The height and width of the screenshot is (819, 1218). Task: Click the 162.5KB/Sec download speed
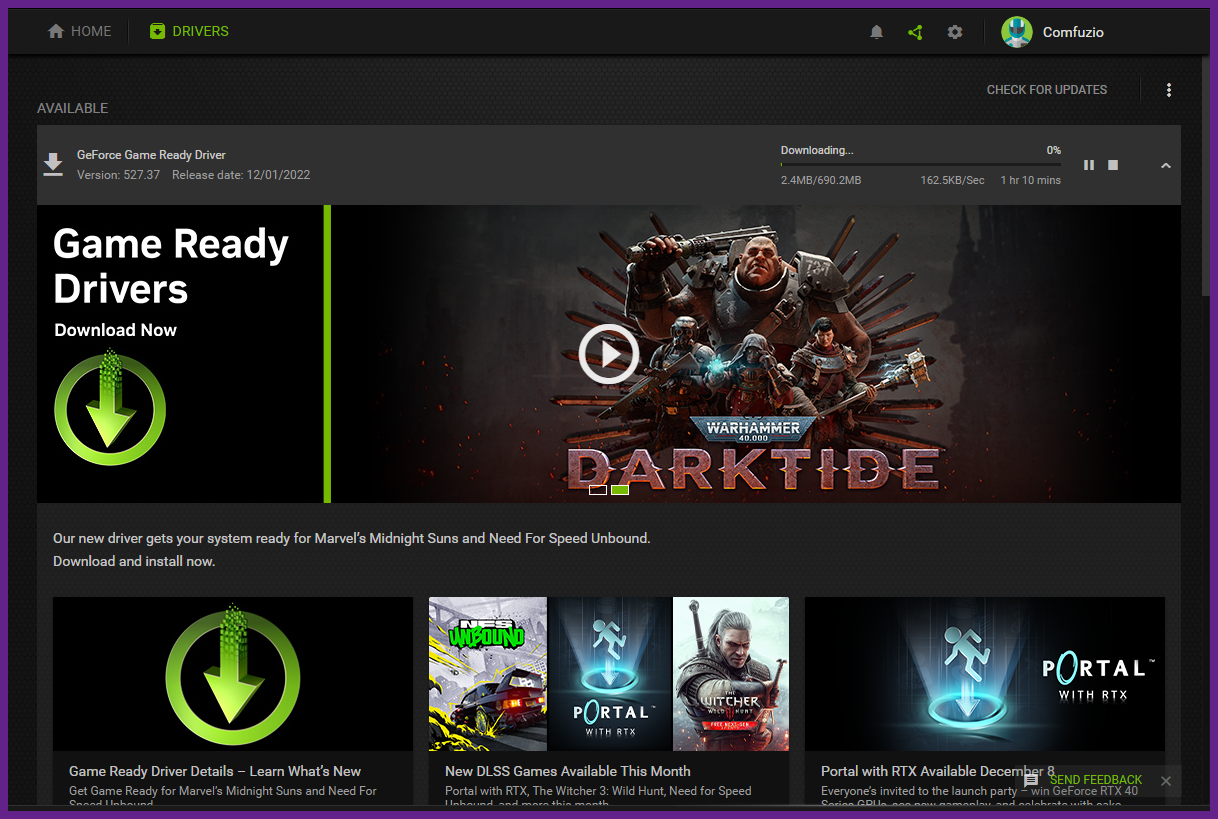click(x=952, y=180)
